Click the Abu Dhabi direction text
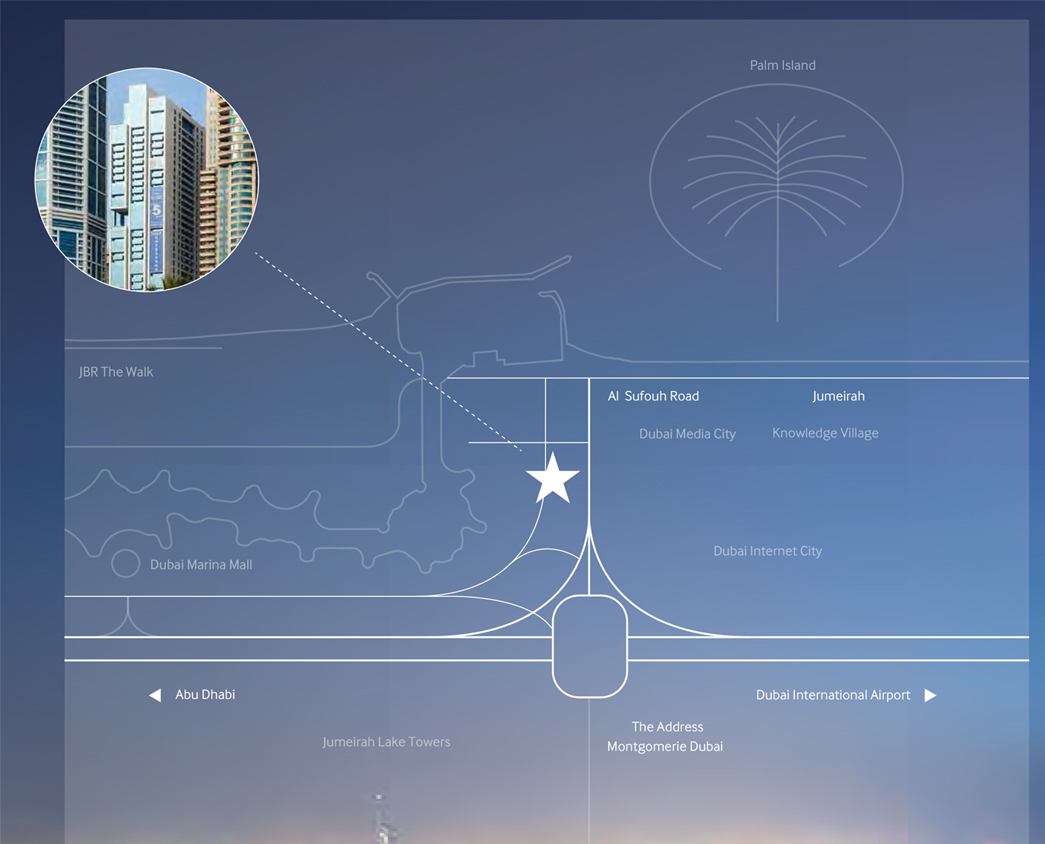 [x=205, y=695]
